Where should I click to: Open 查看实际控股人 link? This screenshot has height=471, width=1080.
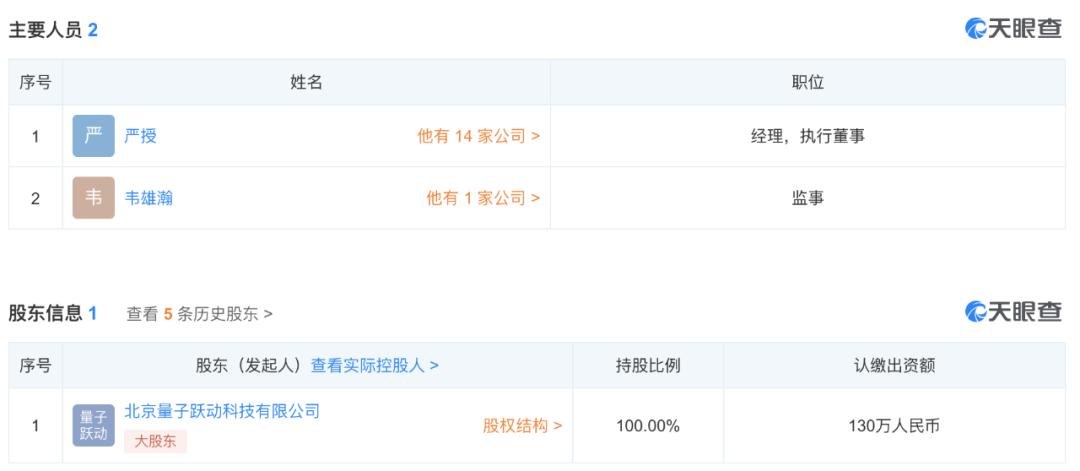[375, 365]
